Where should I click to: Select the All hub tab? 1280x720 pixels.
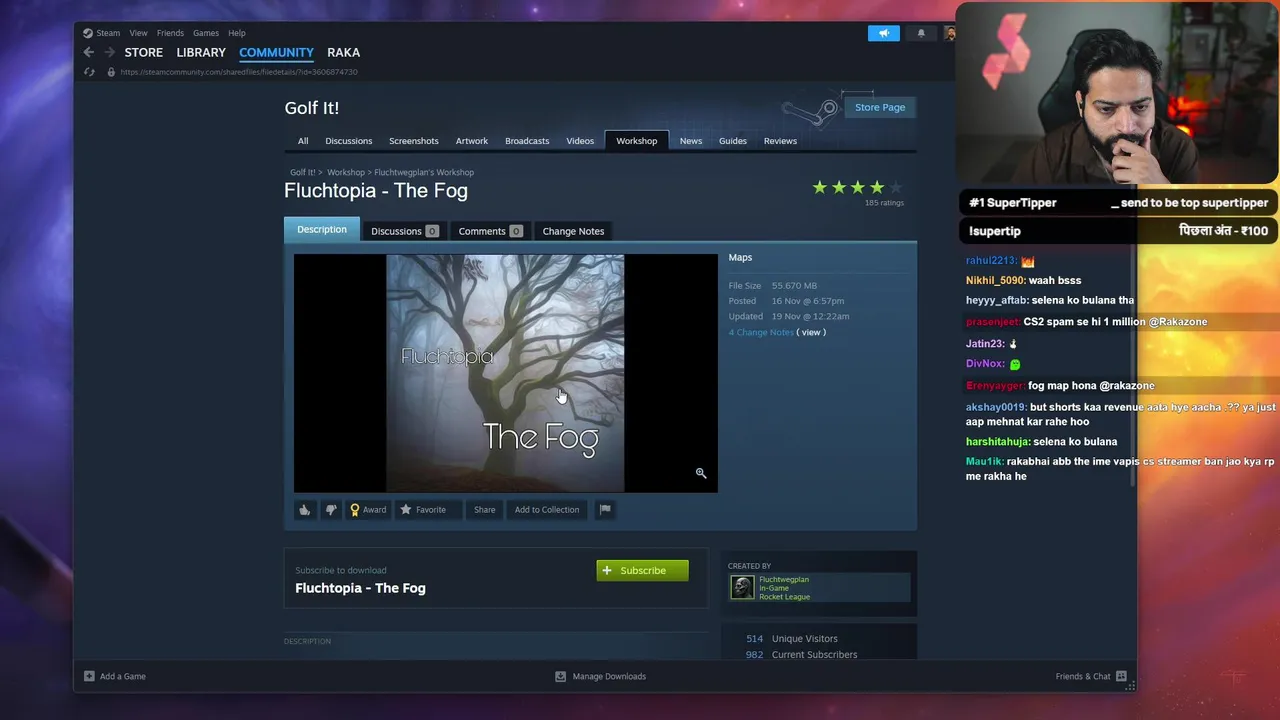(303, 141)
